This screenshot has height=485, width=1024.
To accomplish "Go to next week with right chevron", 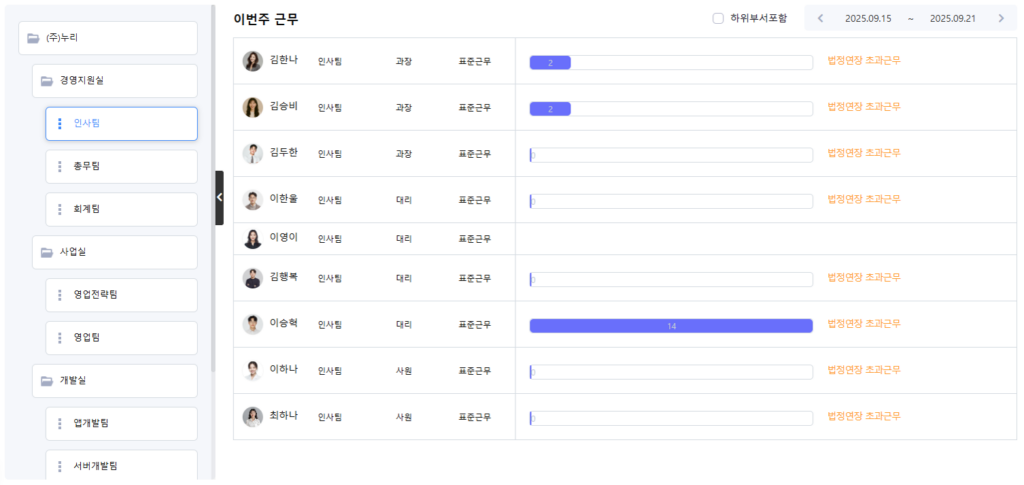I will pos(1001,18).
